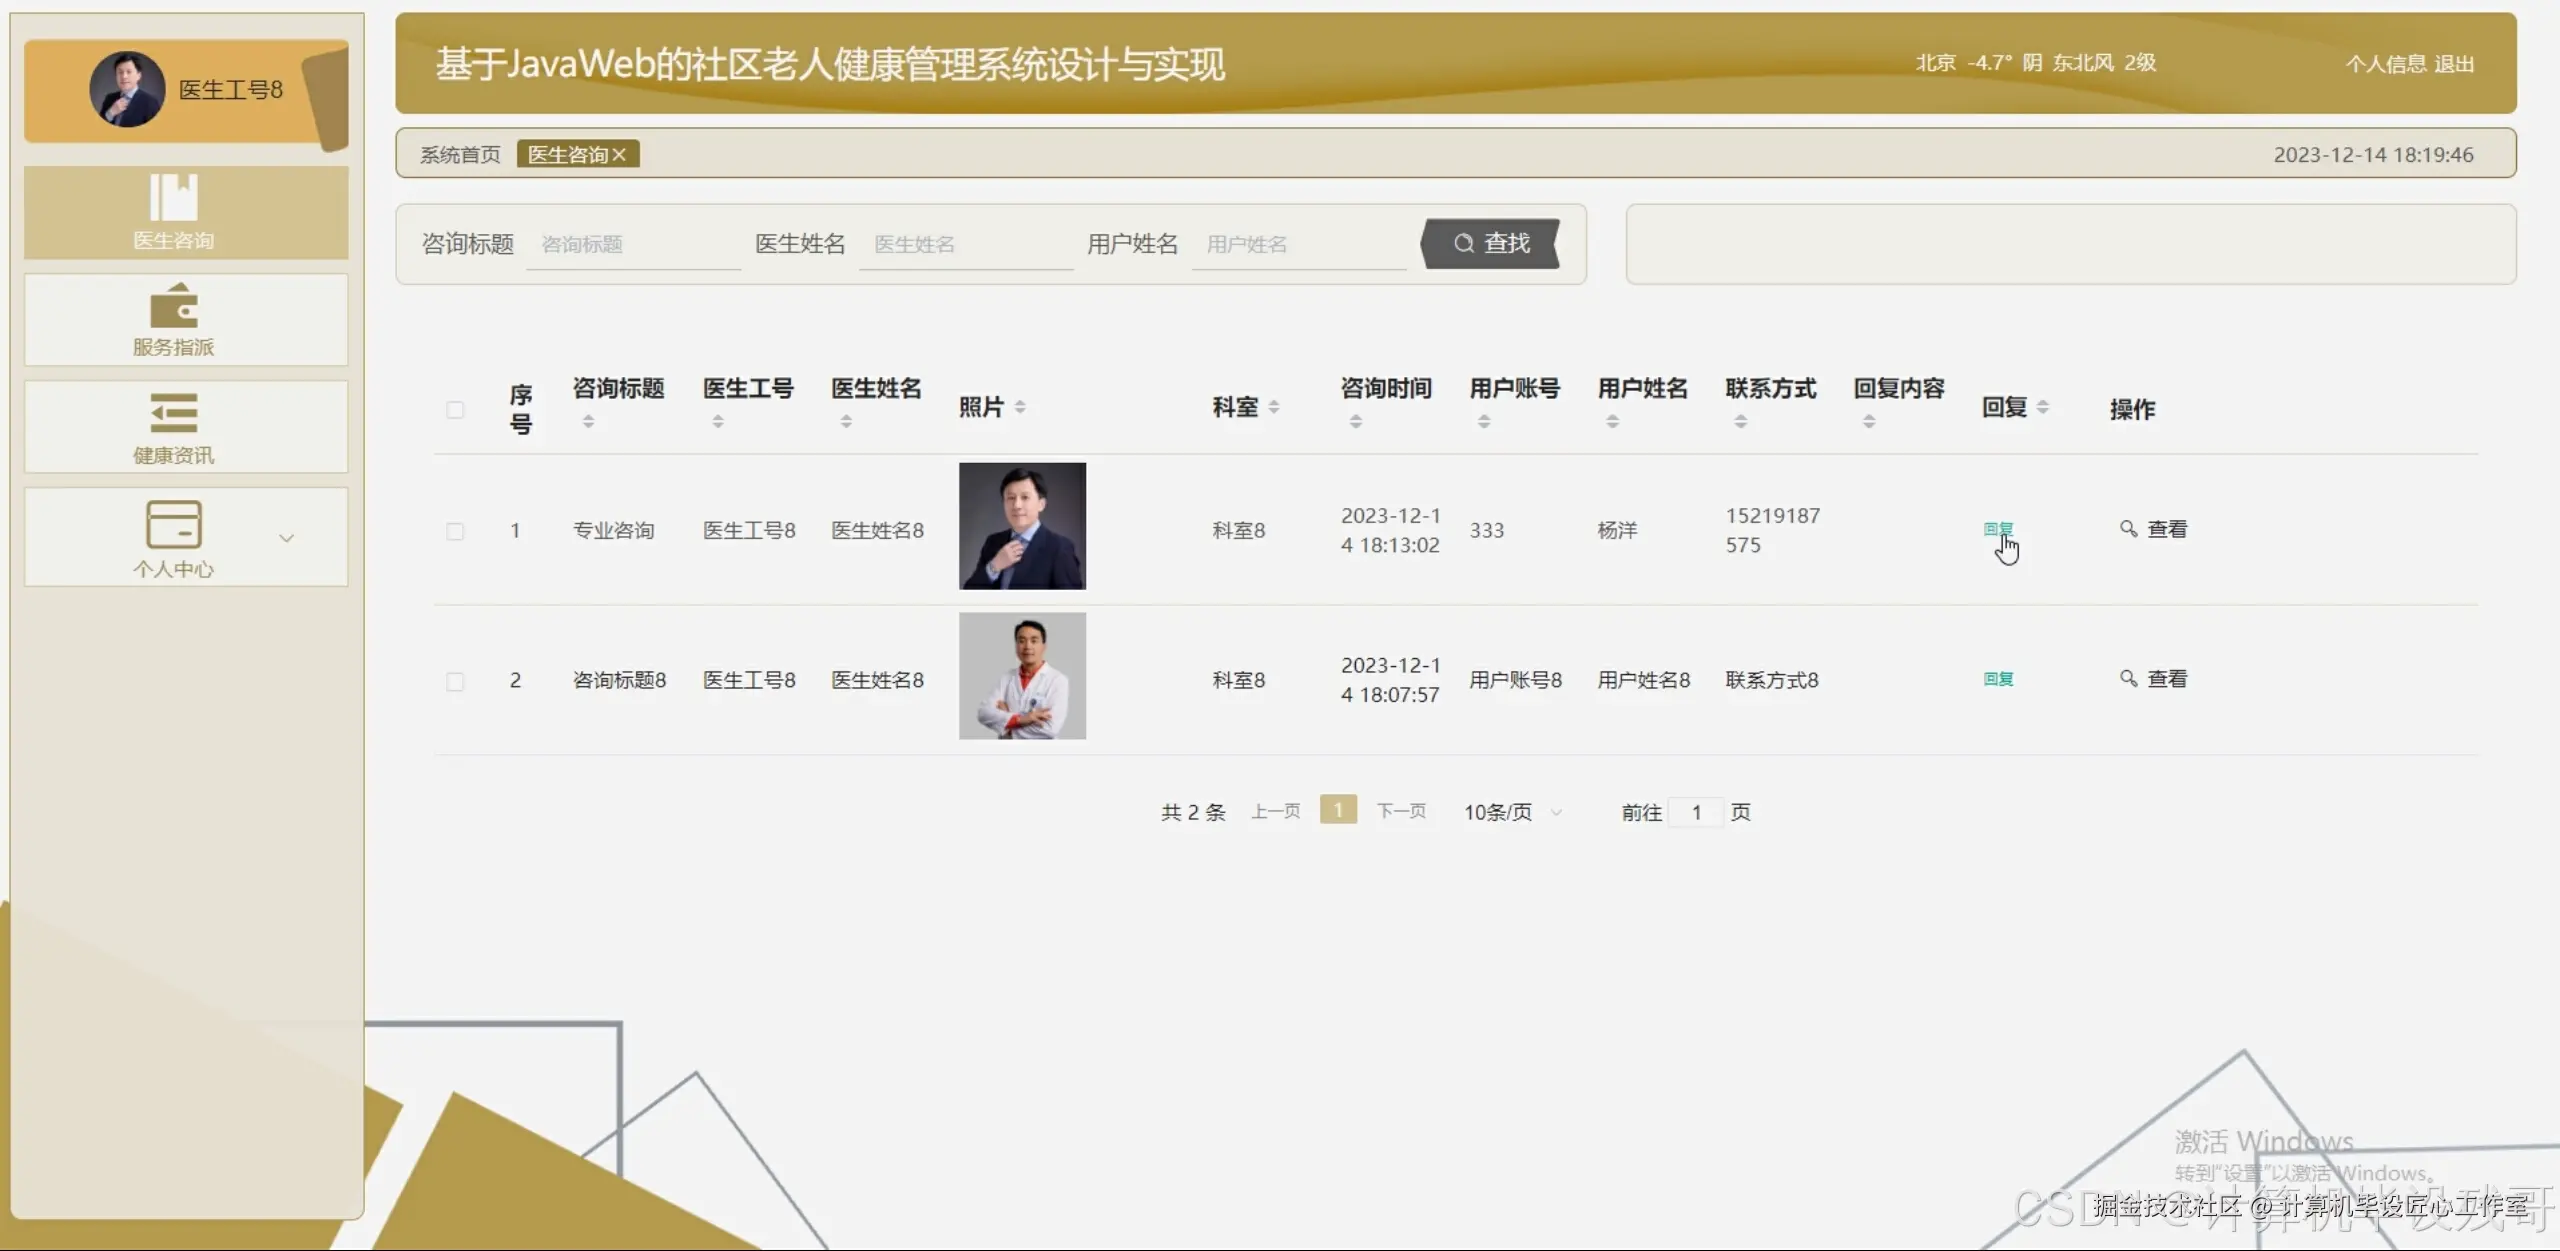Click the 回复 link in row 2
This screenshot has height=1251, width=2560.
coord(1998,679)
